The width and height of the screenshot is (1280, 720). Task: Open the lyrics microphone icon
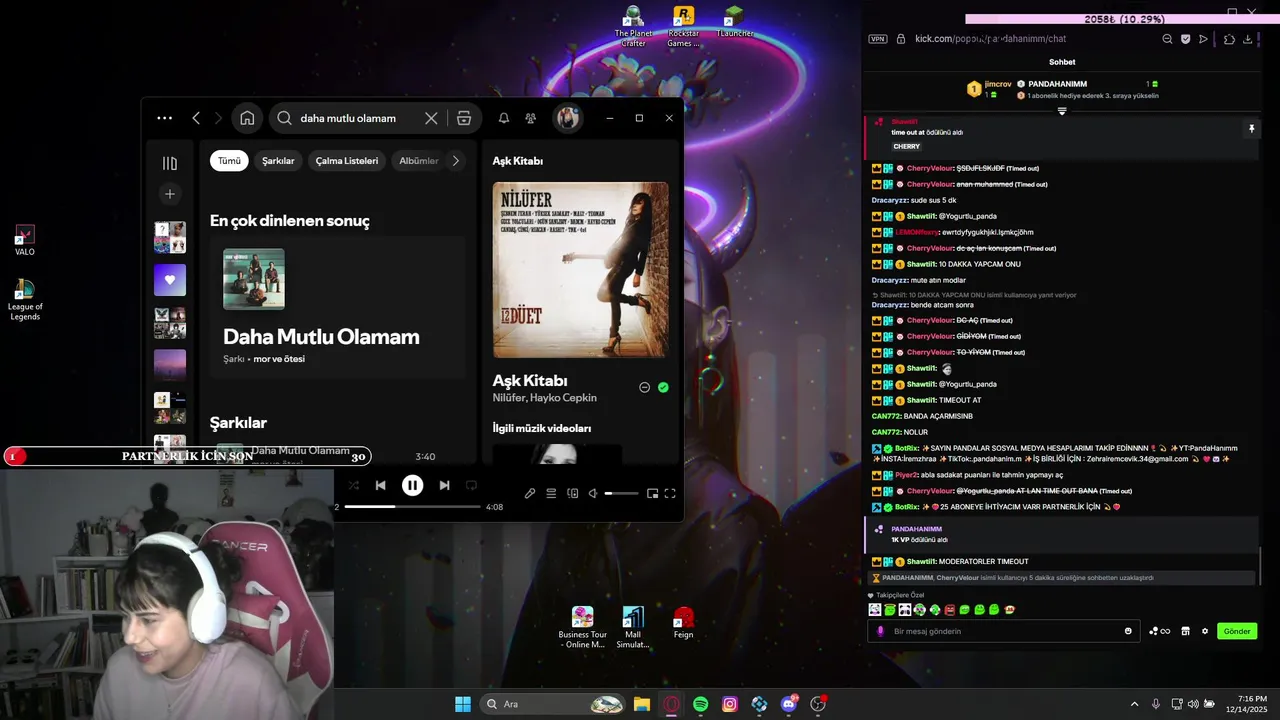530,493
